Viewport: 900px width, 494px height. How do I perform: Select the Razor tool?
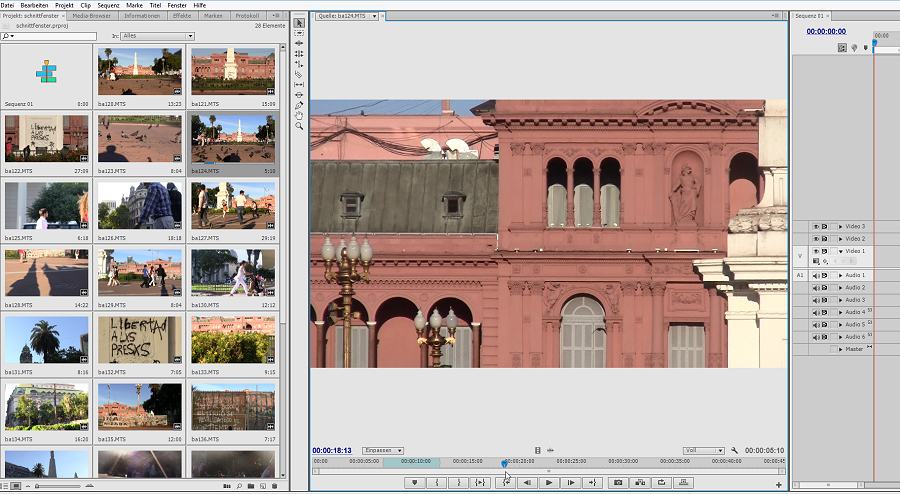tap(299, 75)
